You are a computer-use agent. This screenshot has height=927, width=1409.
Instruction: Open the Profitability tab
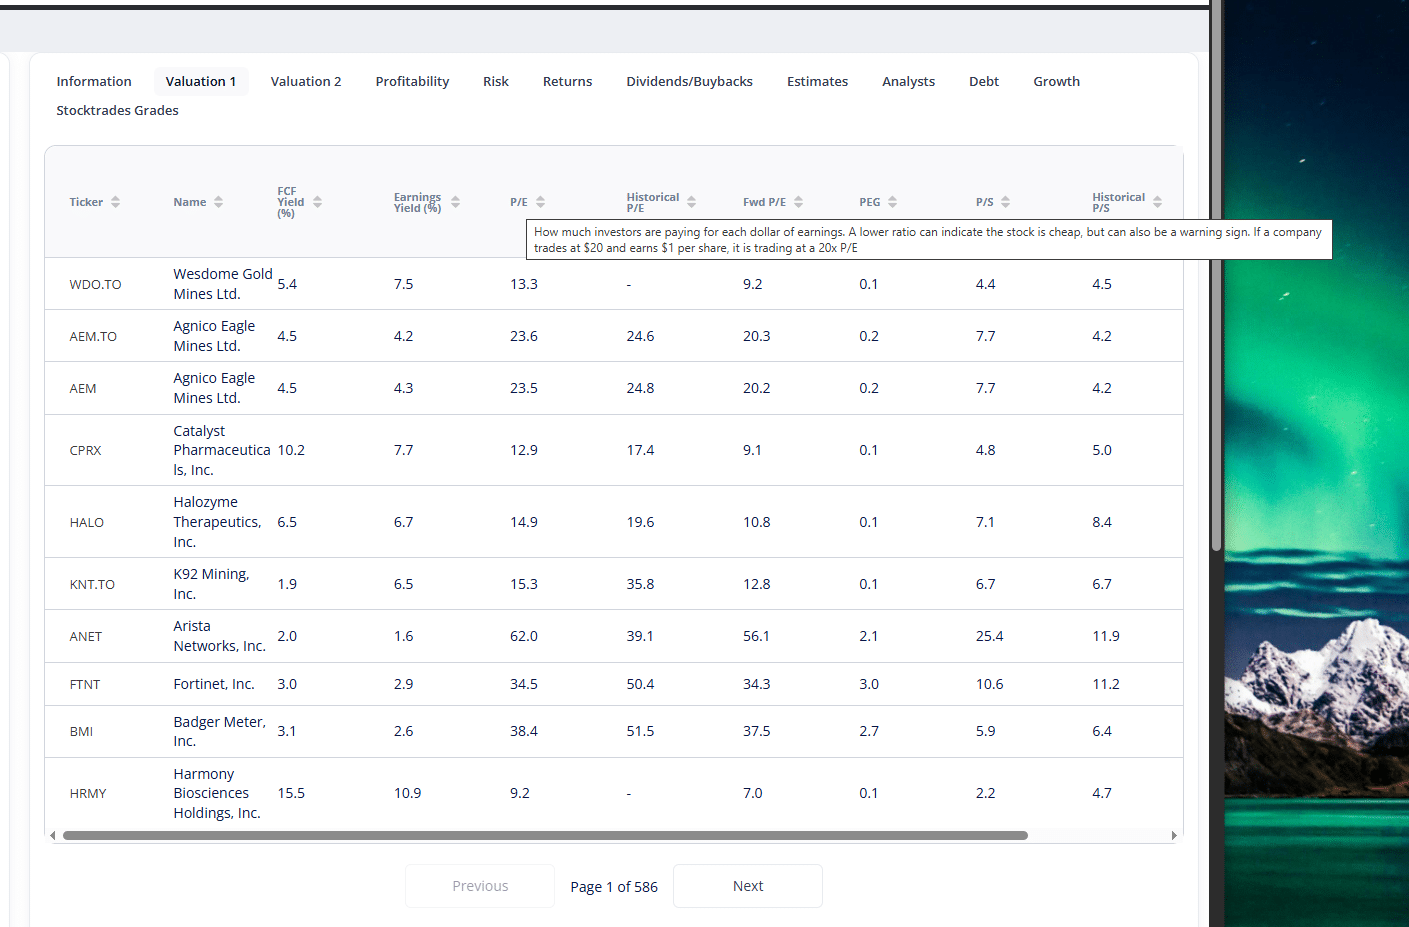pyautogui.click(x=412, y=82)
